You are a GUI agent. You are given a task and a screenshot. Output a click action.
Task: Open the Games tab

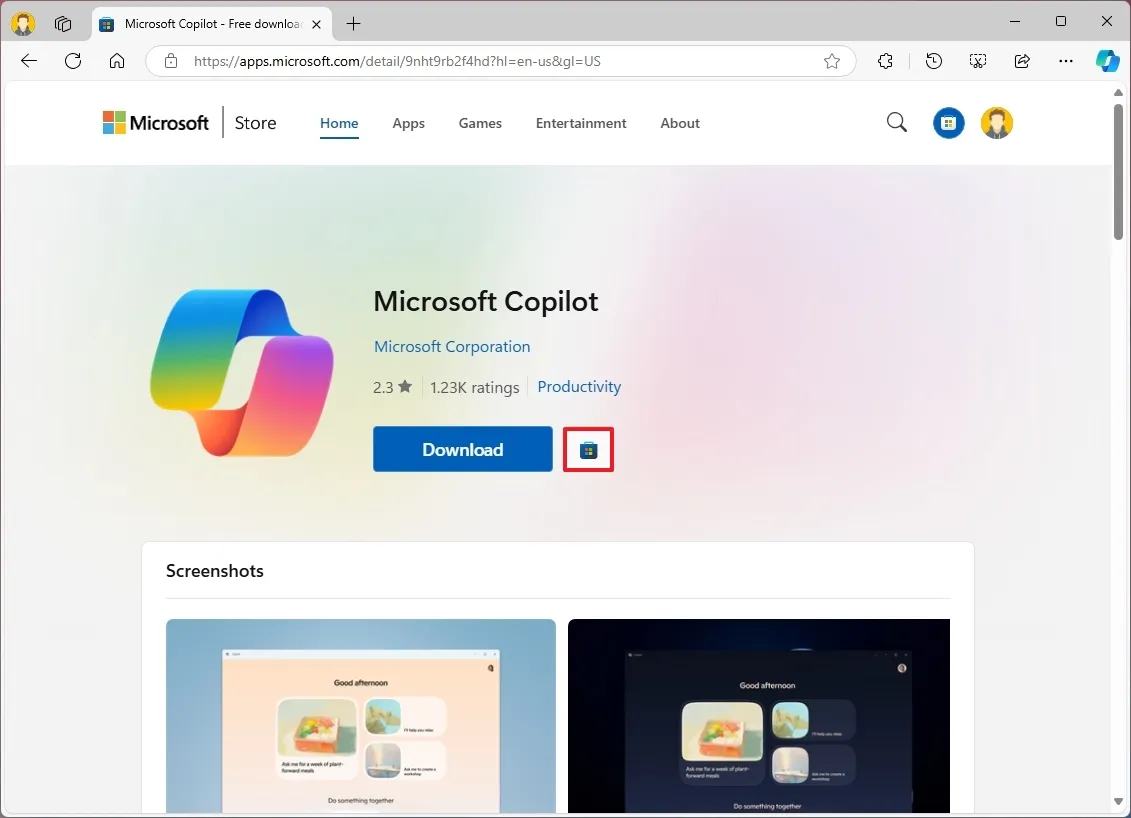pyautogui.click(x=480, y=123)
